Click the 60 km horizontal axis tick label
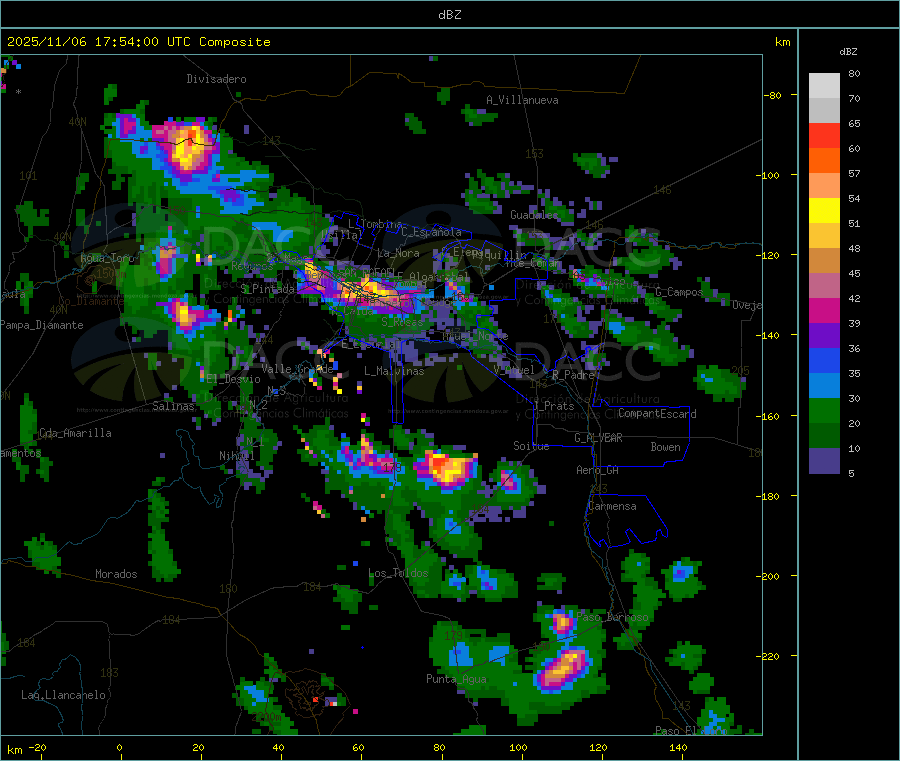Screen dimensions: 900x761 [358, 748]
